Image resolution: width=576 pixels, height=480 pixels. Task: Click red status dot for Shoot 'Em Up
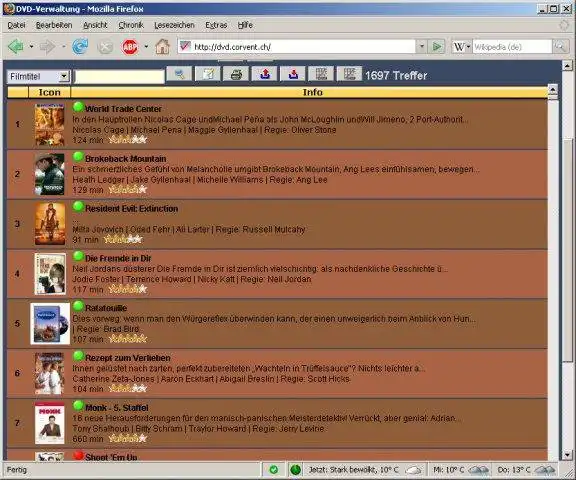click(78, 455)
